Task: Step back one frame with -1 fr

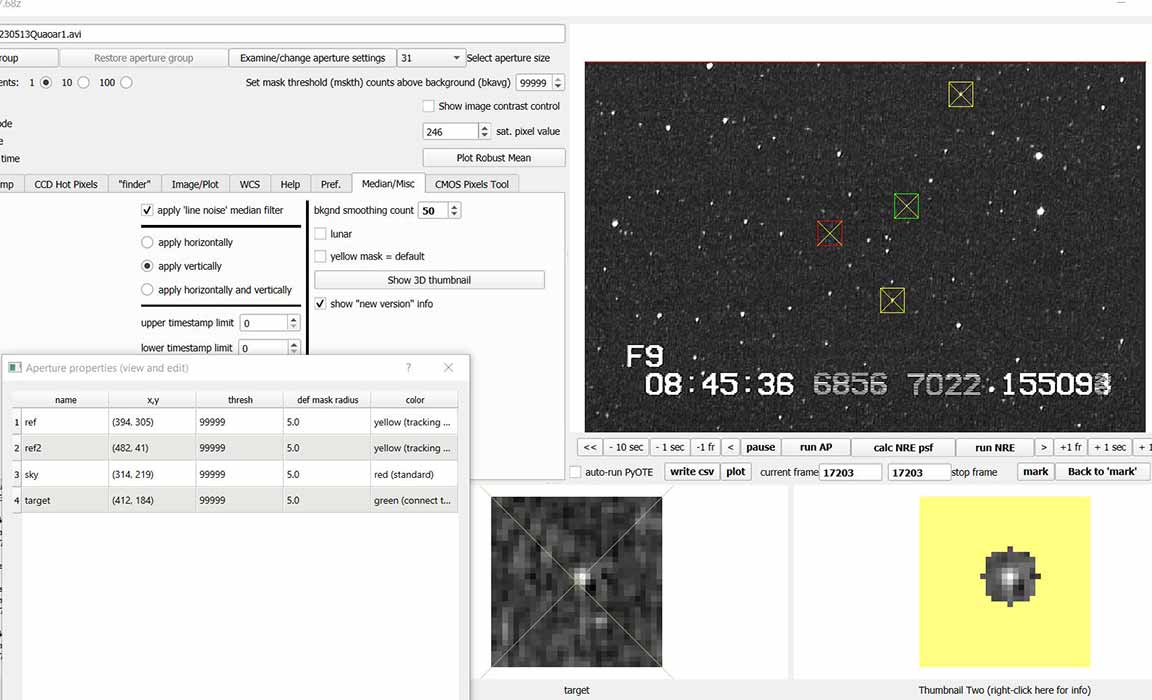Action: pyautogui.click(x=705, y=447)
